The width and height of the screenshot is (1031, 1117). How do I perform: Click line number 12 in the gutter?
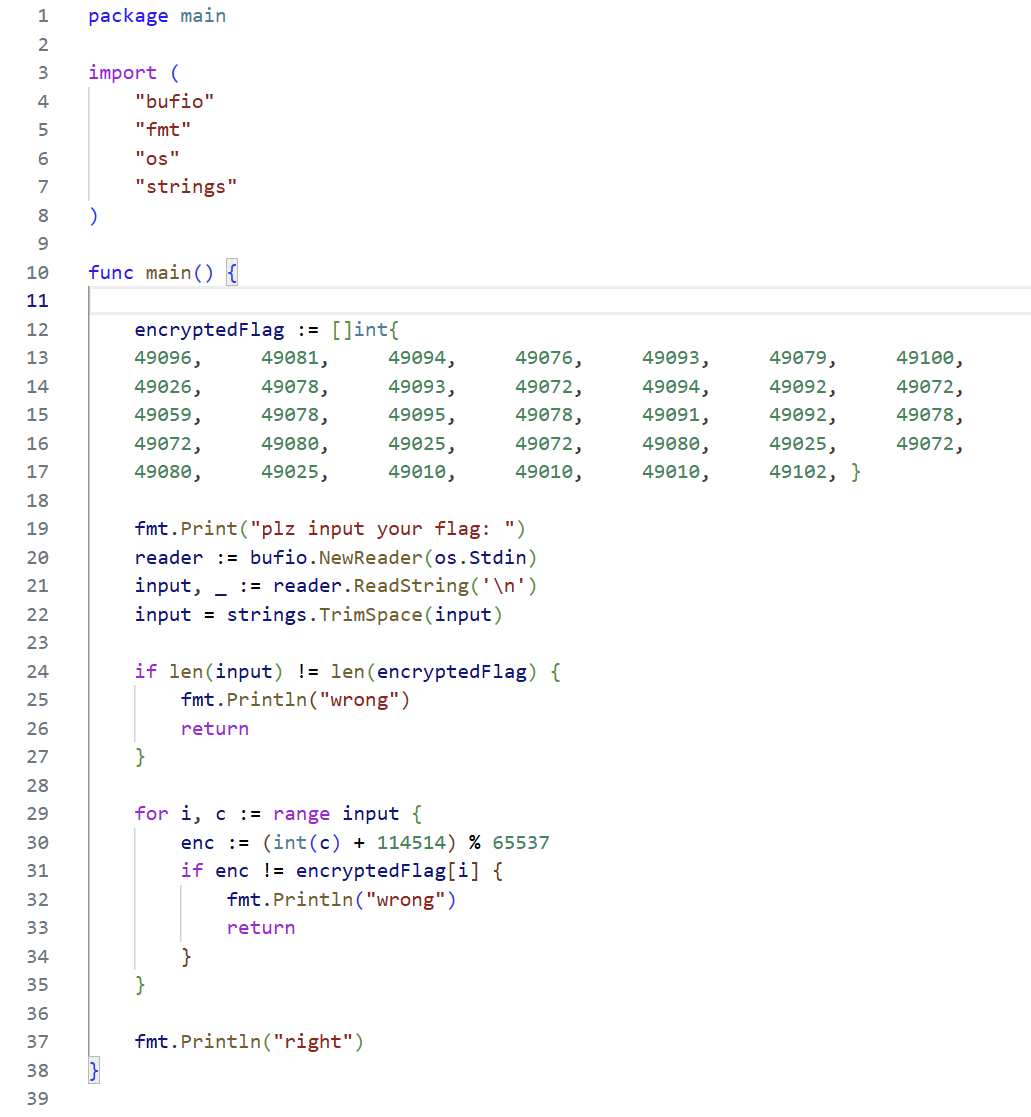(x=38, y=329)
